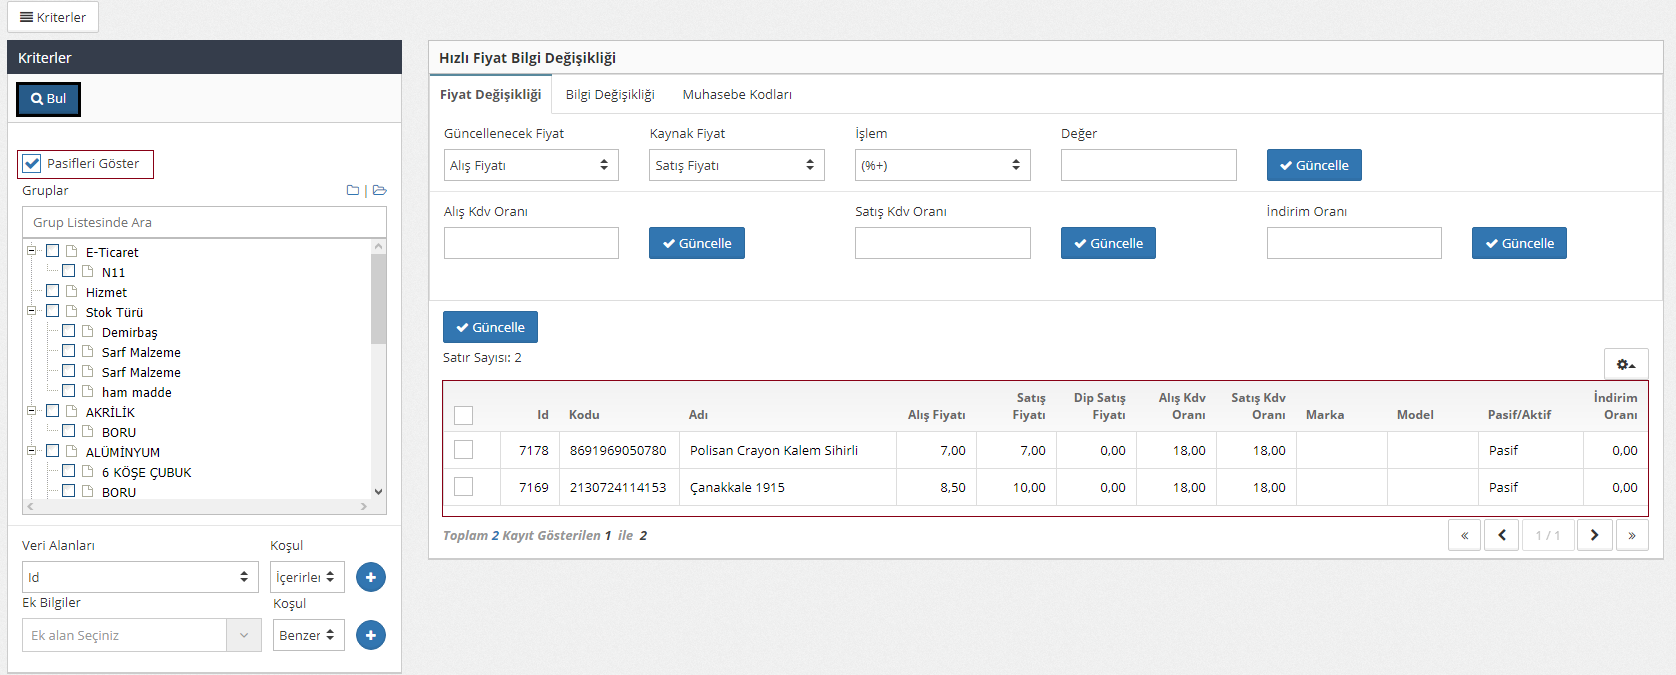The image size is (1676, 675).
Task: Open the İşlem (%+) dropdown
Action: pos(941,165)
